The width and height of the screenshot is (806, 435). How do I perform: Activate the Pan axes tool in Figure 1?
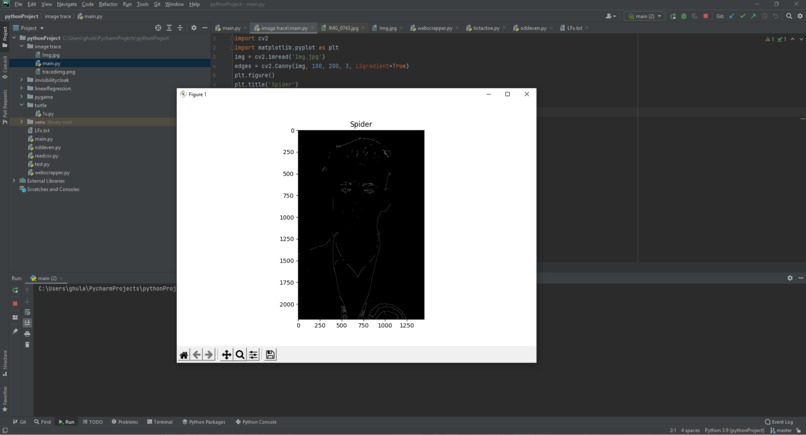click(226, 355)
